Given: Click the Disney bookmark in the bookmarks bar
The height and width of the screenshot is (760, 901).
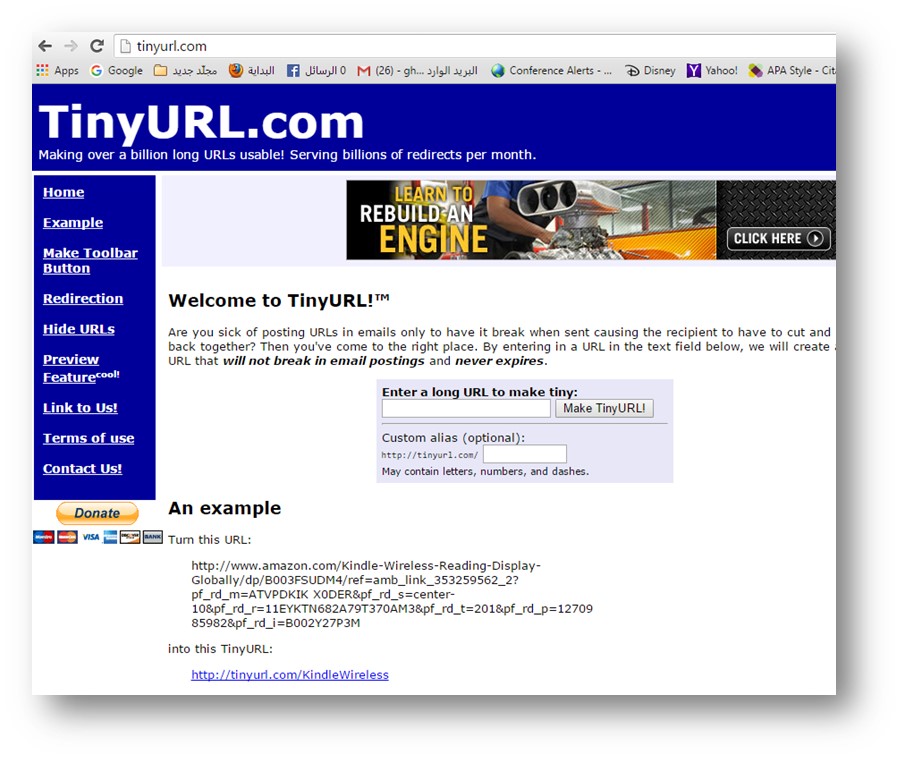Looking at the screenshot, I should pyautogui.click(x=655, y=70).
